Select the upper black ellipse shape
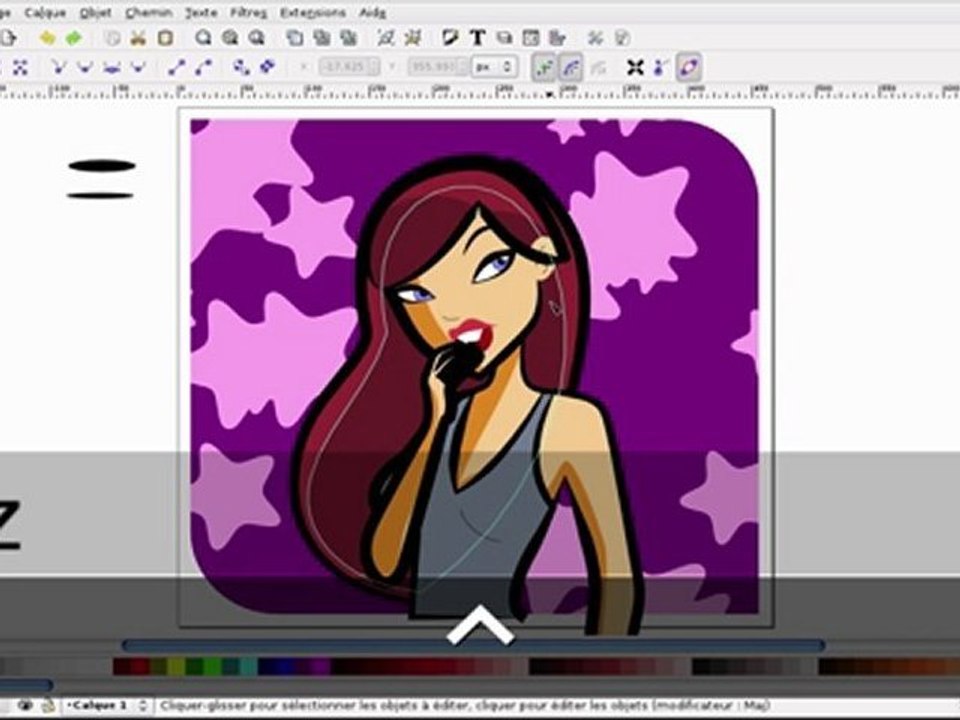The width and height of the screenshot is (960, 720). pyautogui.click(x=102, y=166)
